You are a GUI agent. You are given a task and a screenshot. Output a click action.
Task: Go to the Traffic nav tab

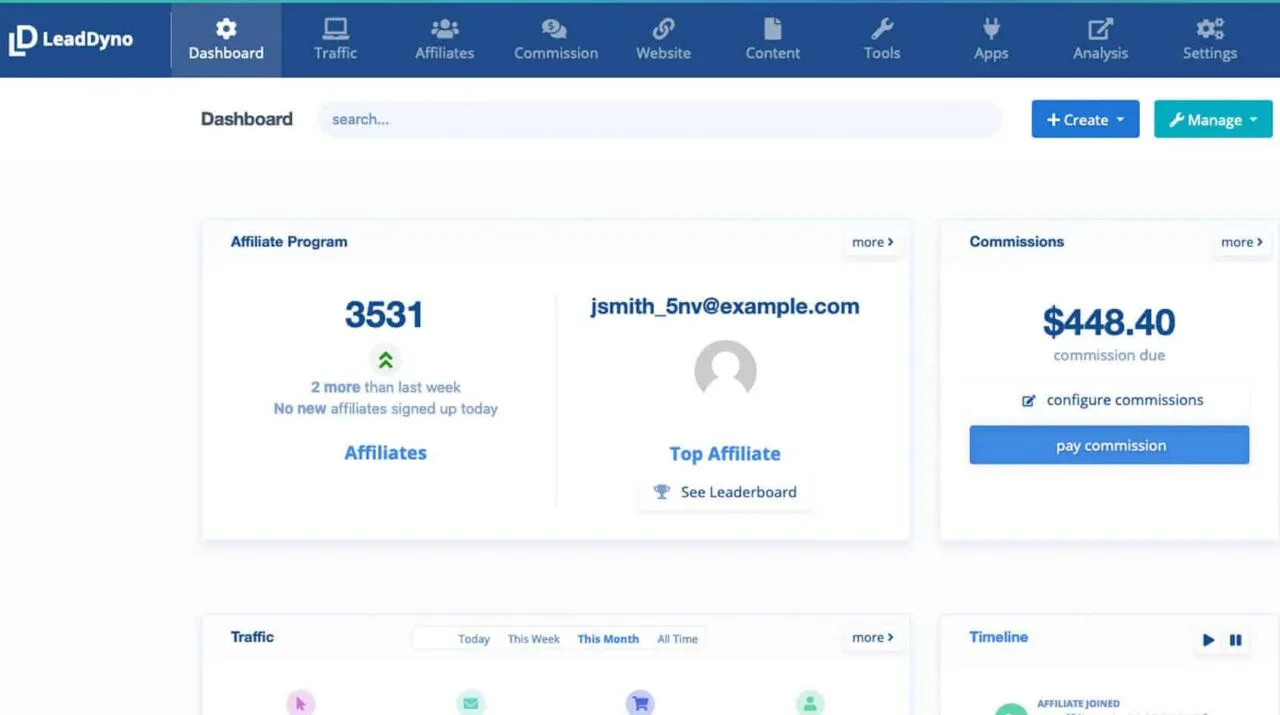(x=335, y=40)
